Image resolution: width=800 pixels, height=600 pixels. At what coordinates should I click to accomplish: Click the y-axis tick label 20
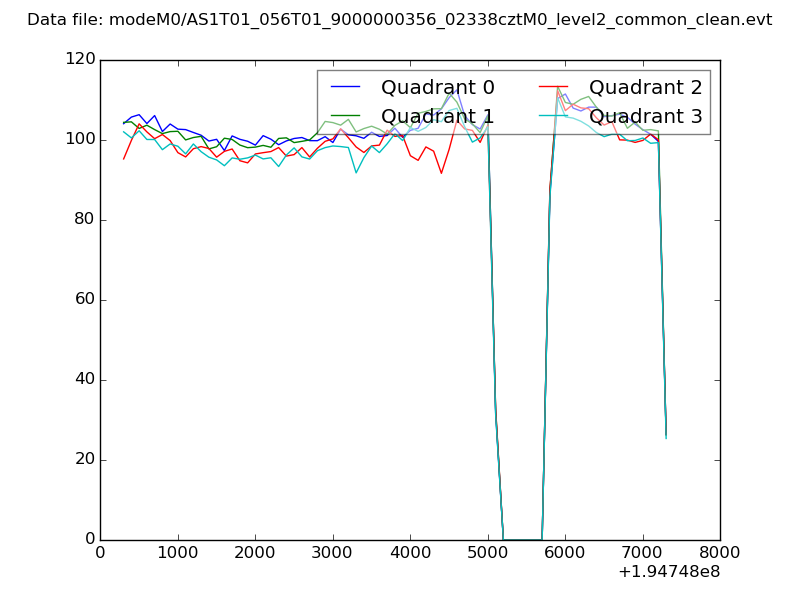[85, 460]
